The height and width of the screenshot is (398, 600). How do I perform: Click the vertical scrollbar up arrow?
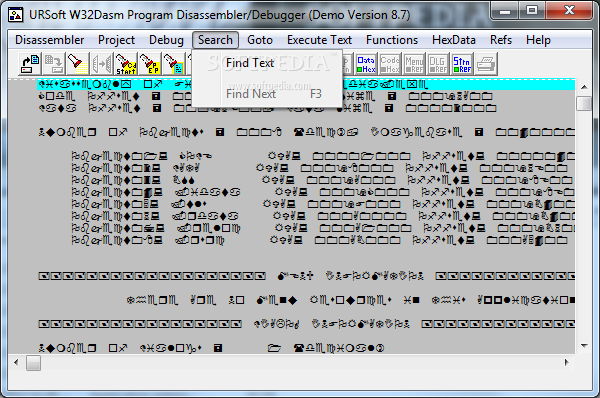(x=584, y=87)
